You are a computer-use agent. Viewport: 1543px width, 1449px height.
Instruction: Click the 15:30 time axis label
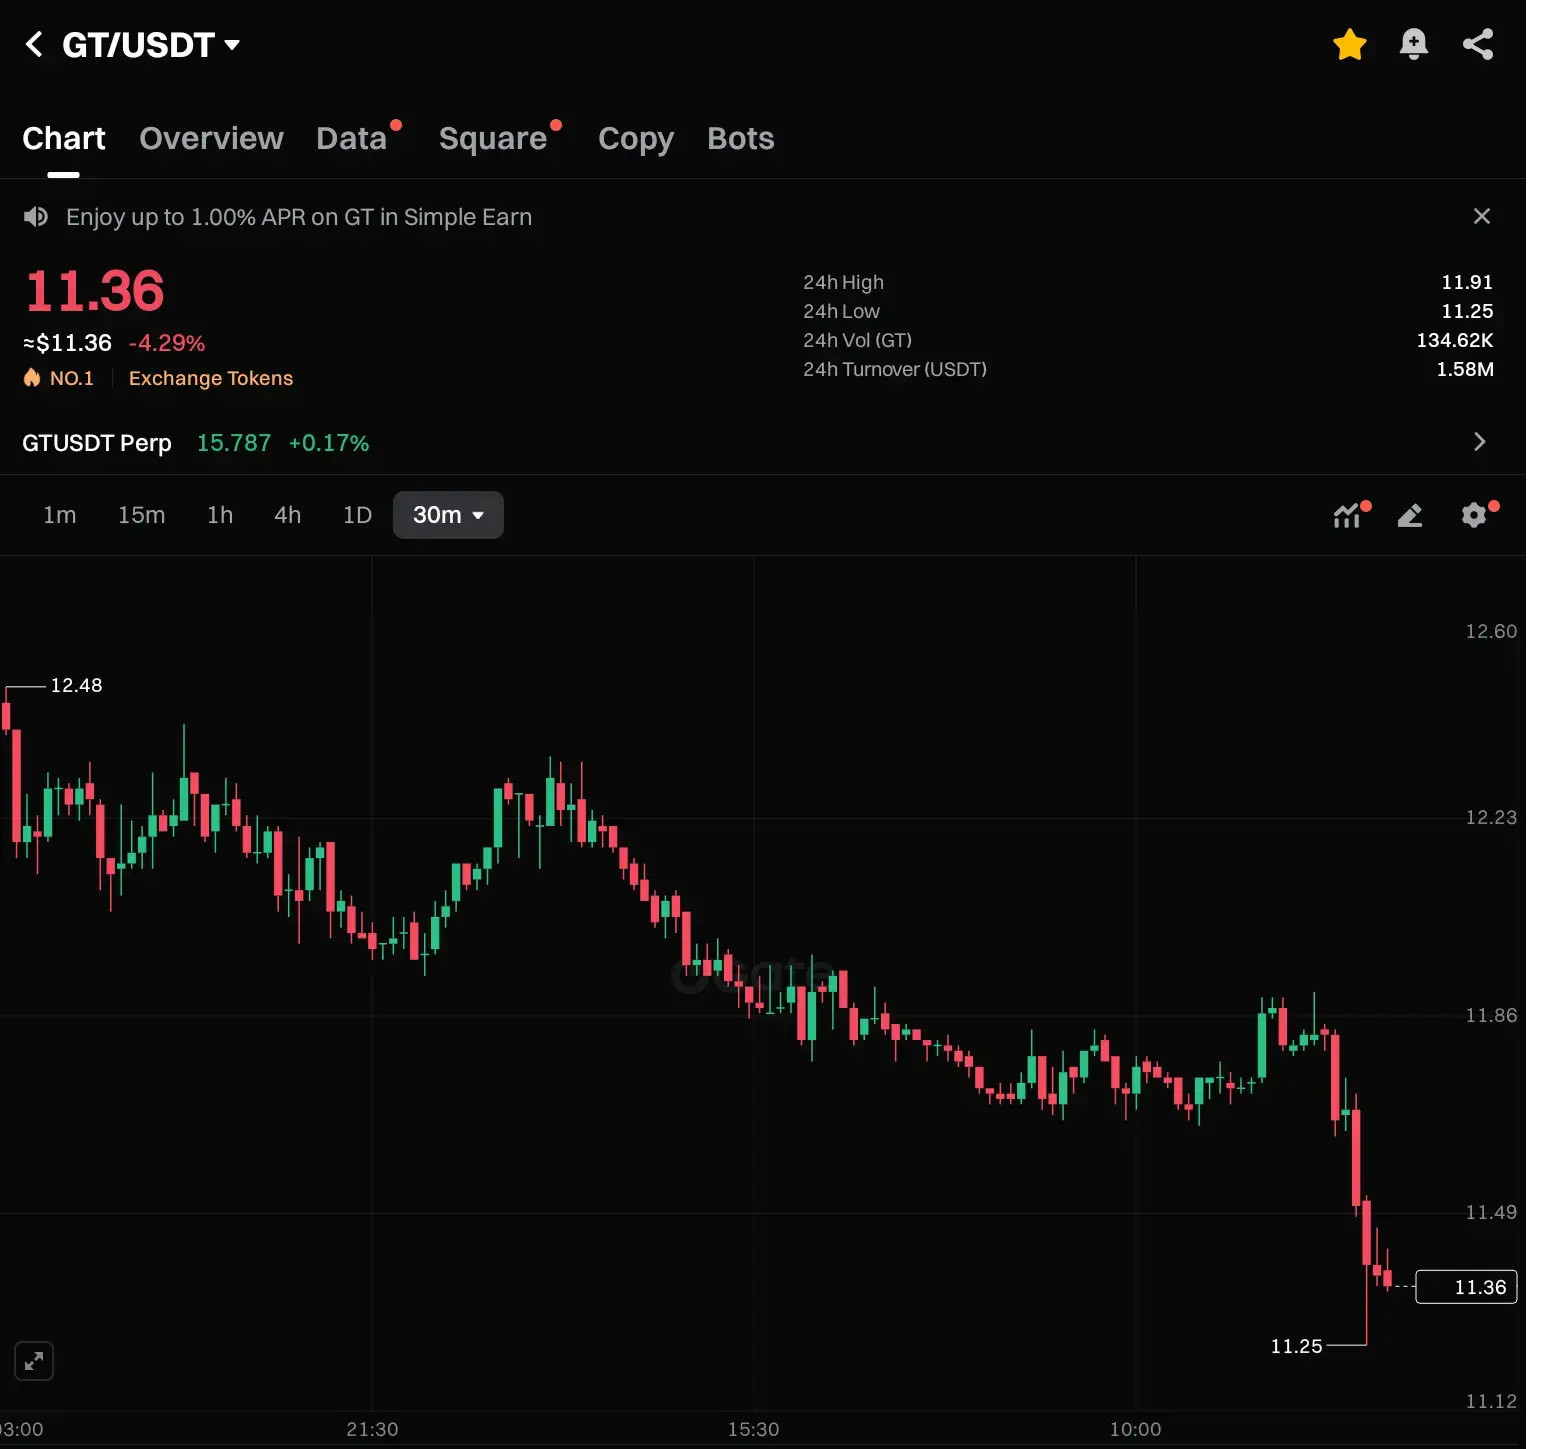tap(753, 1429)
